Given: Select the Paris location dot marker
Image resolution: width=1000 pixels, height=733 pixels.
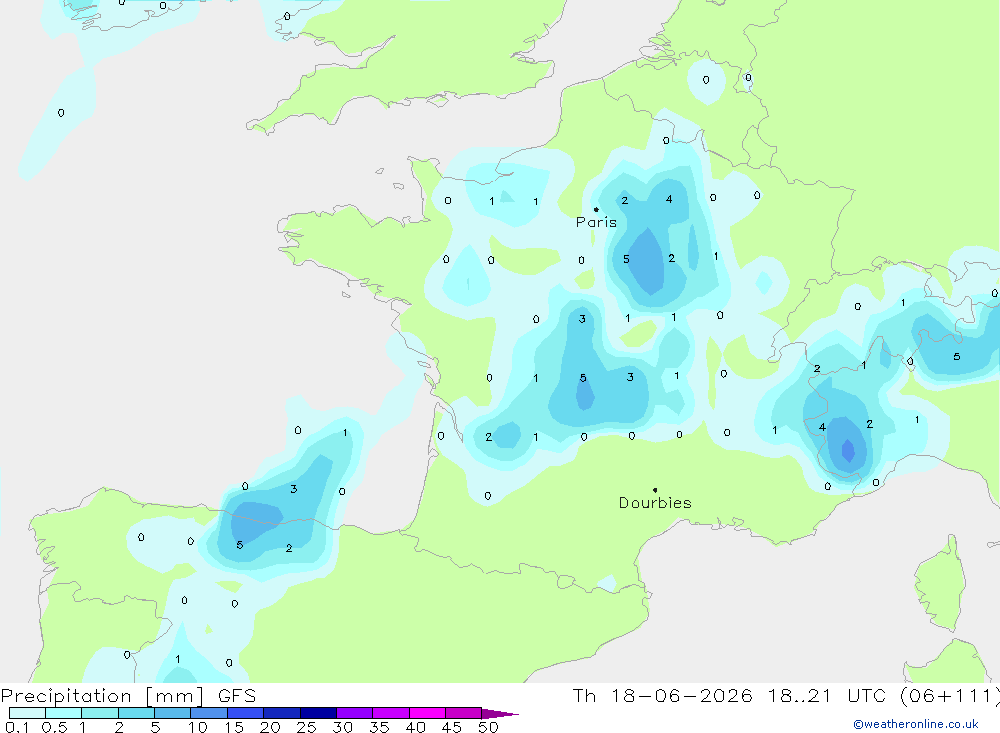Looking at the screenshot, I should click(x=596, y=209).
